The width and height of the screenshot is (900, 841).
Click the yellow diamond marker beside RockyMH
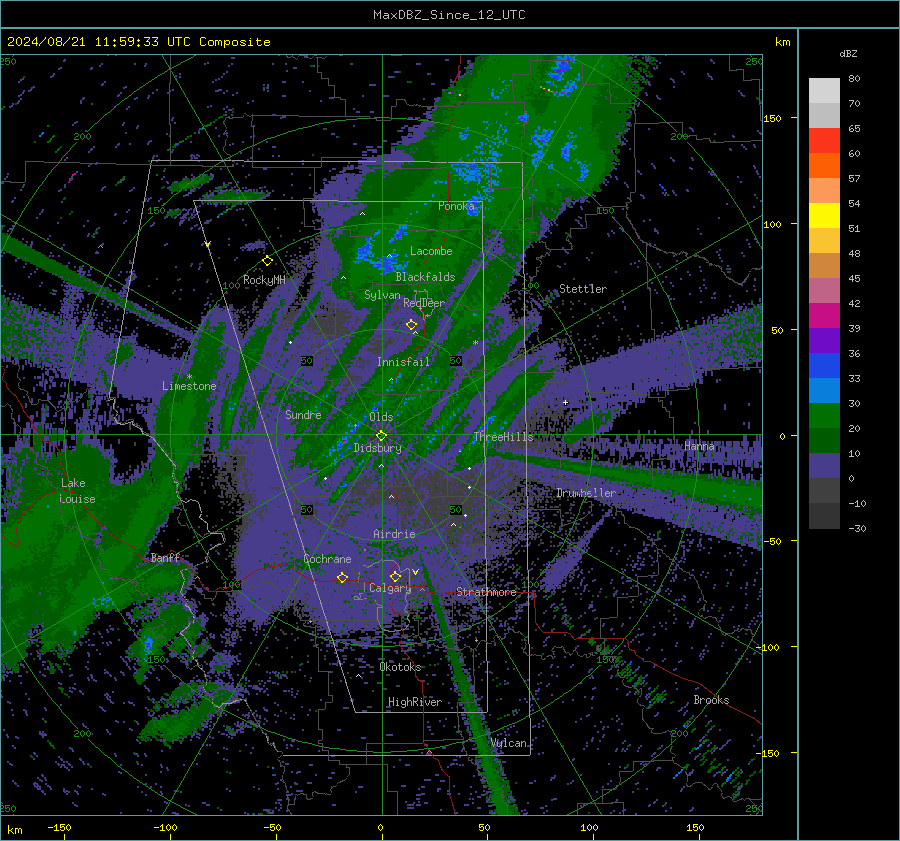(267, 261)
